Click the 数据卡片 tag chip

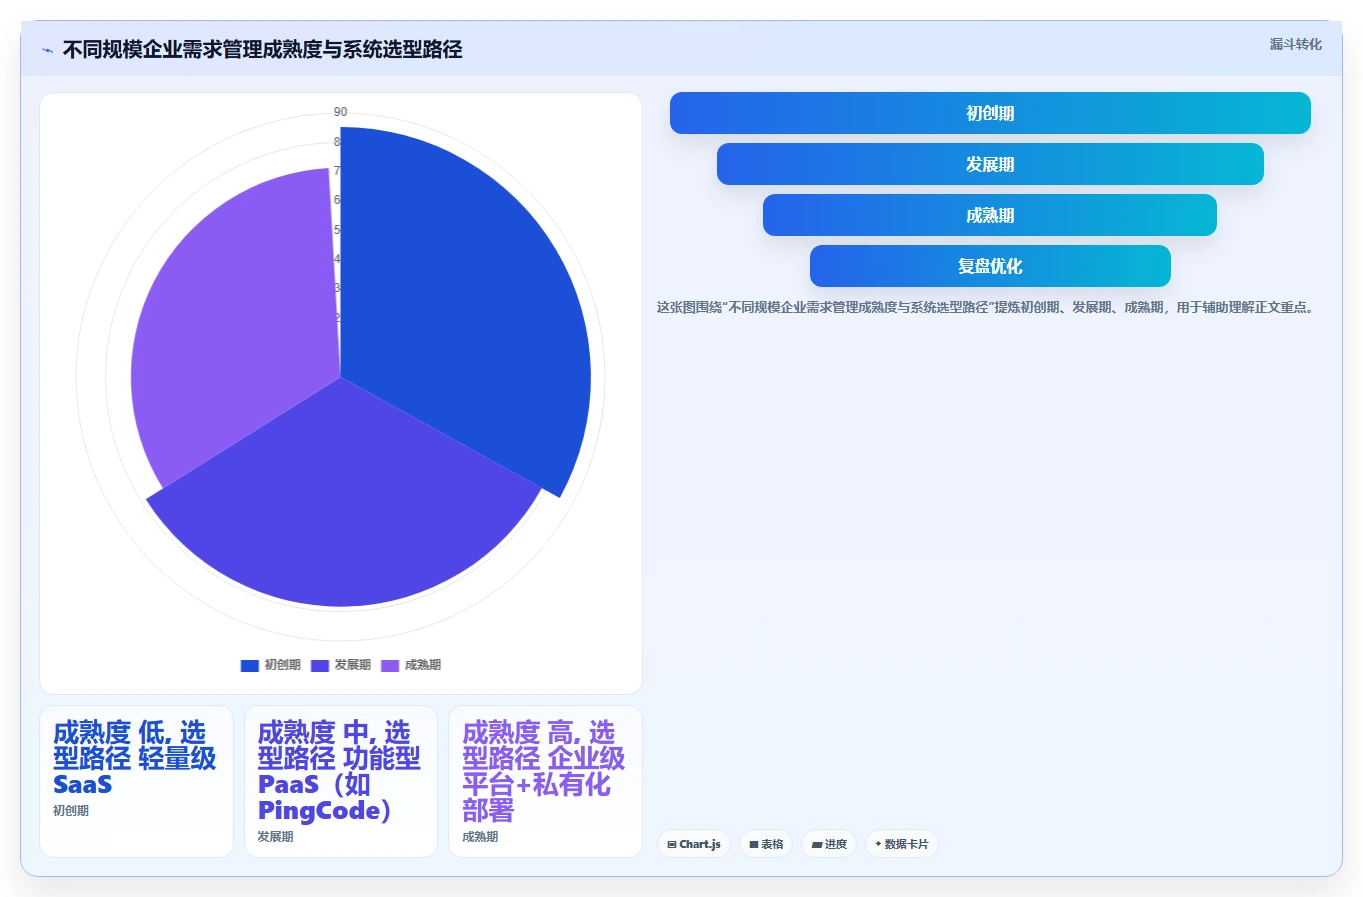902,844
